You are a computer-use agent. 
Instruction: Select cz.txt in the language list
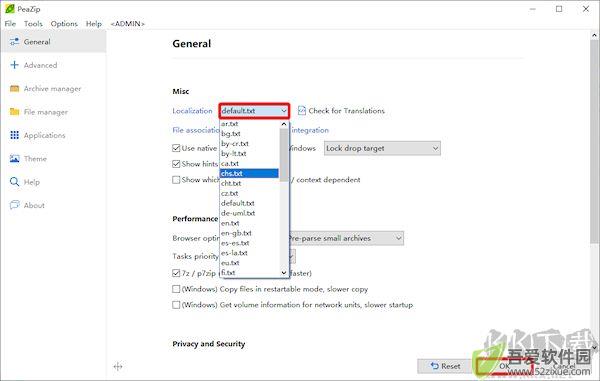coord(249,193)
